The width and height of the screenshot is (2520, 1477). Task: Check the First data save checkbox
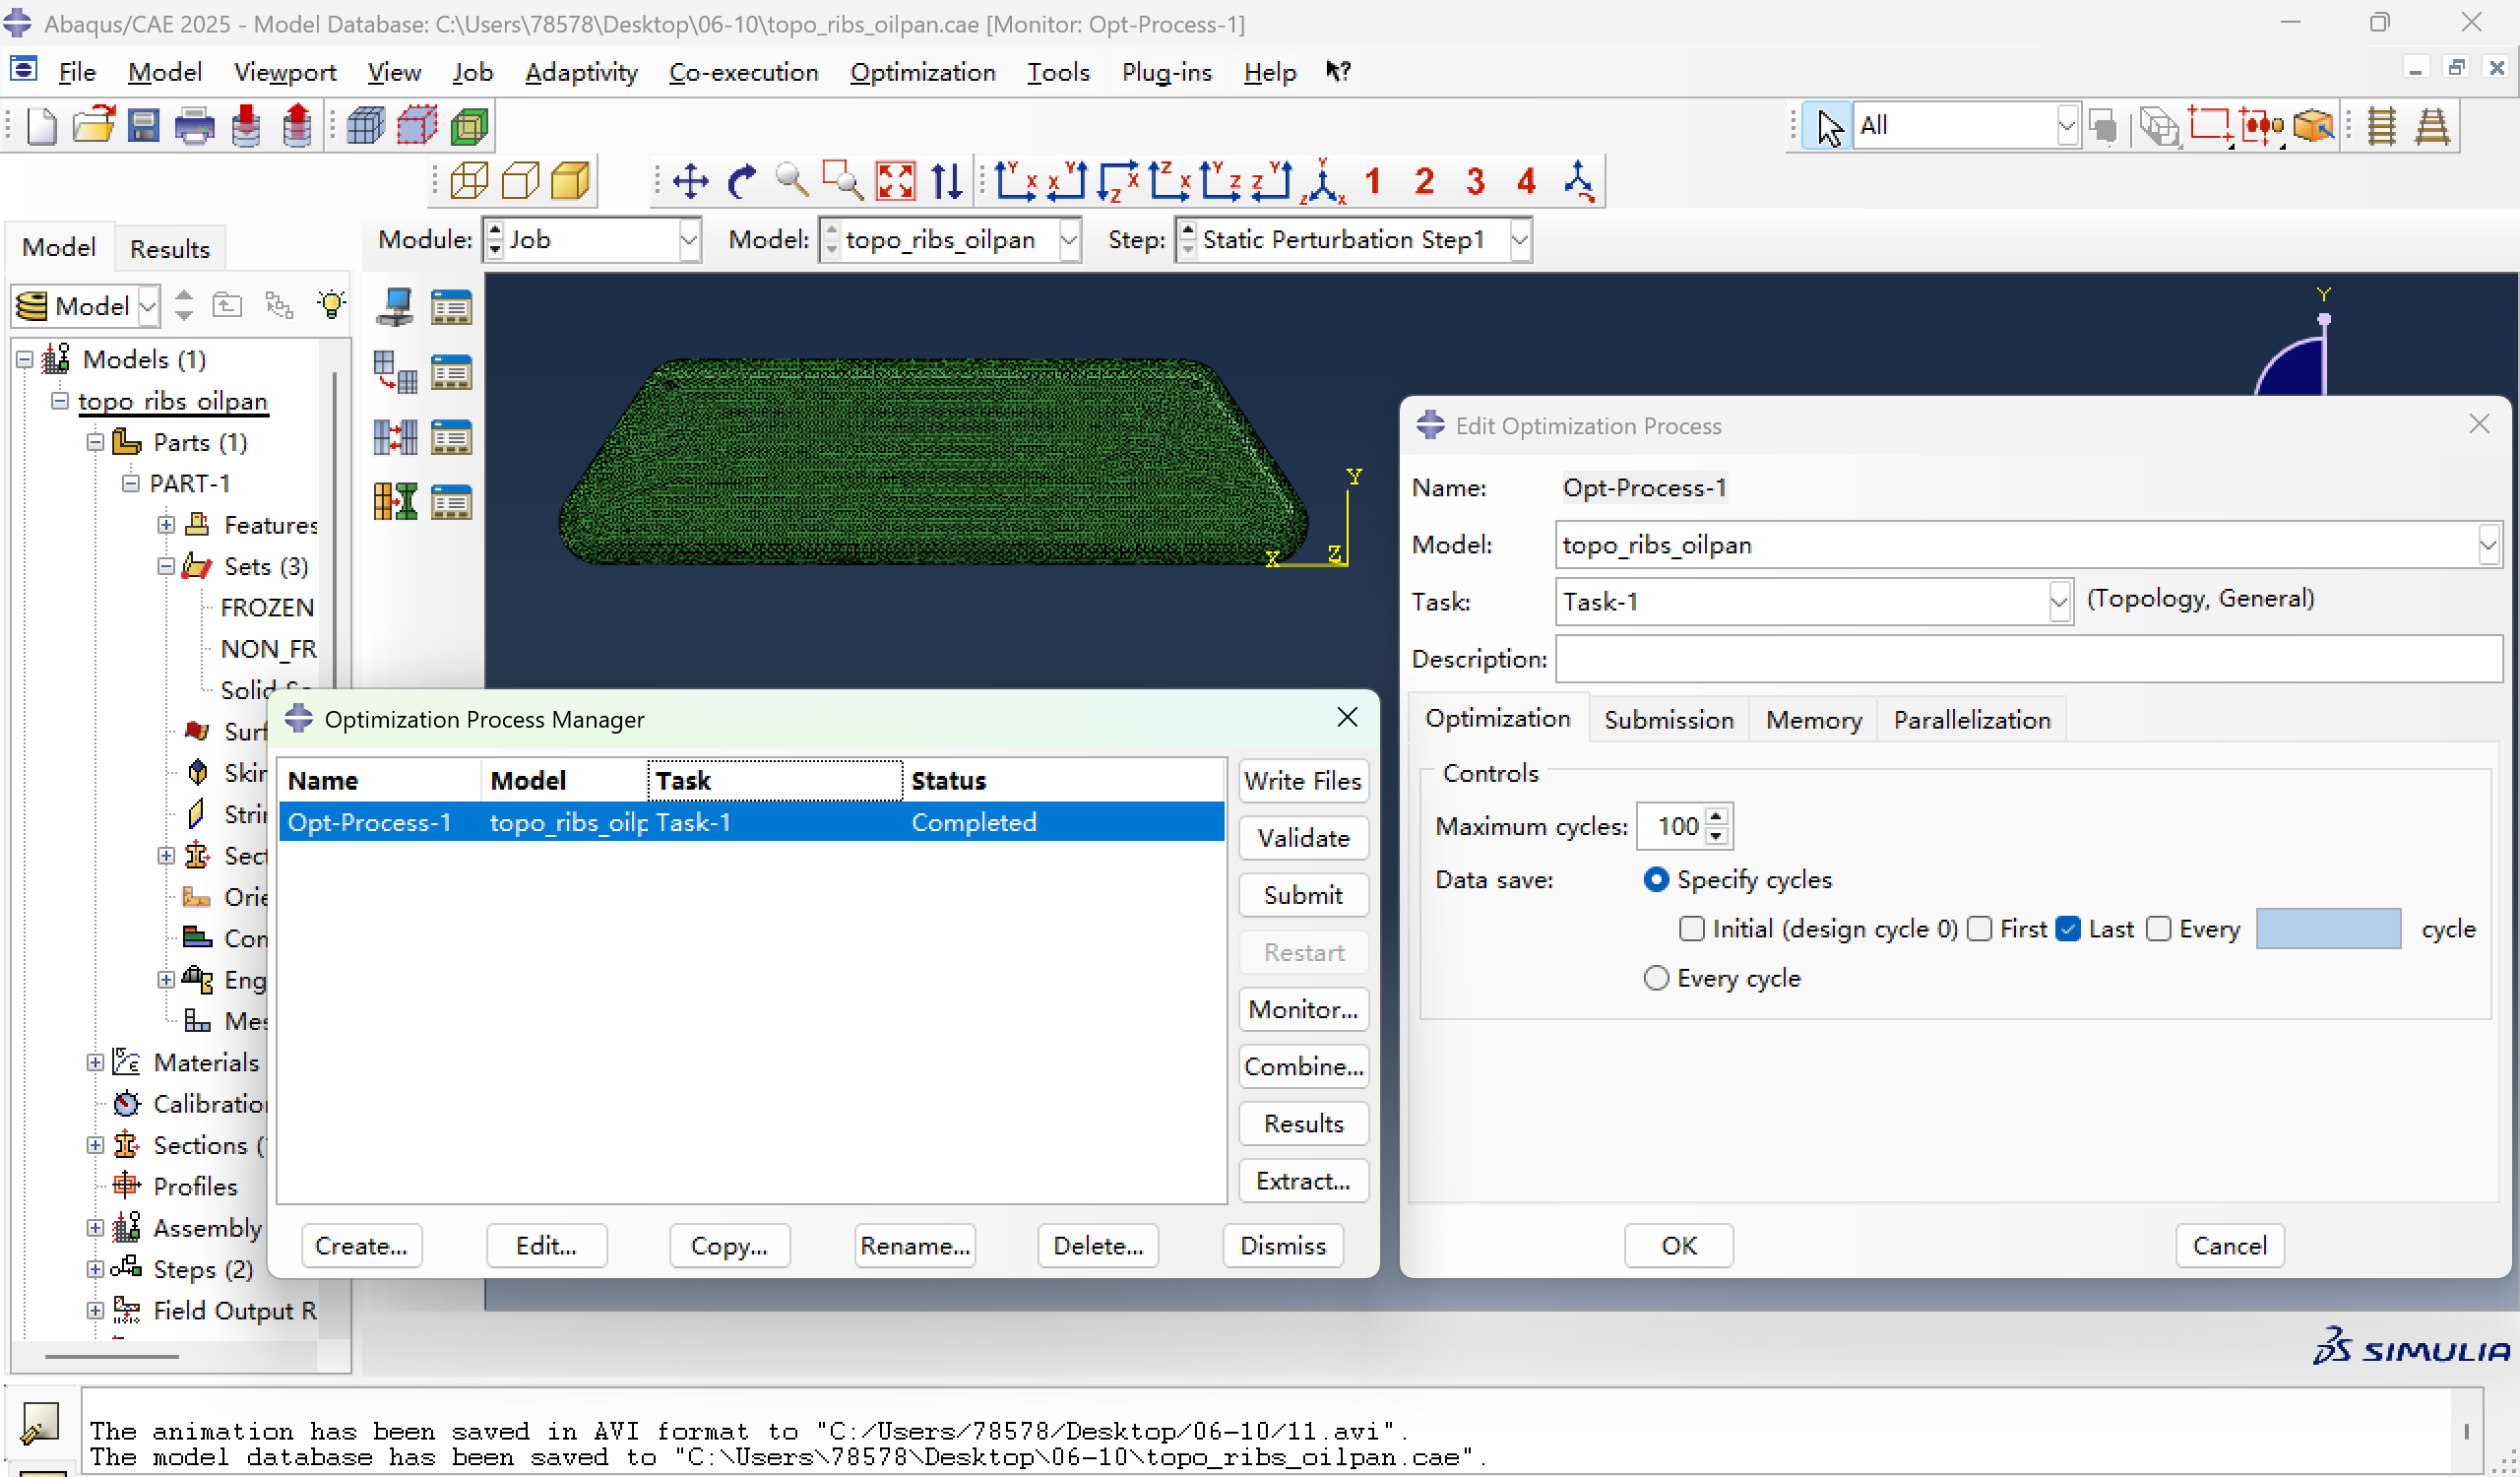1979,929
